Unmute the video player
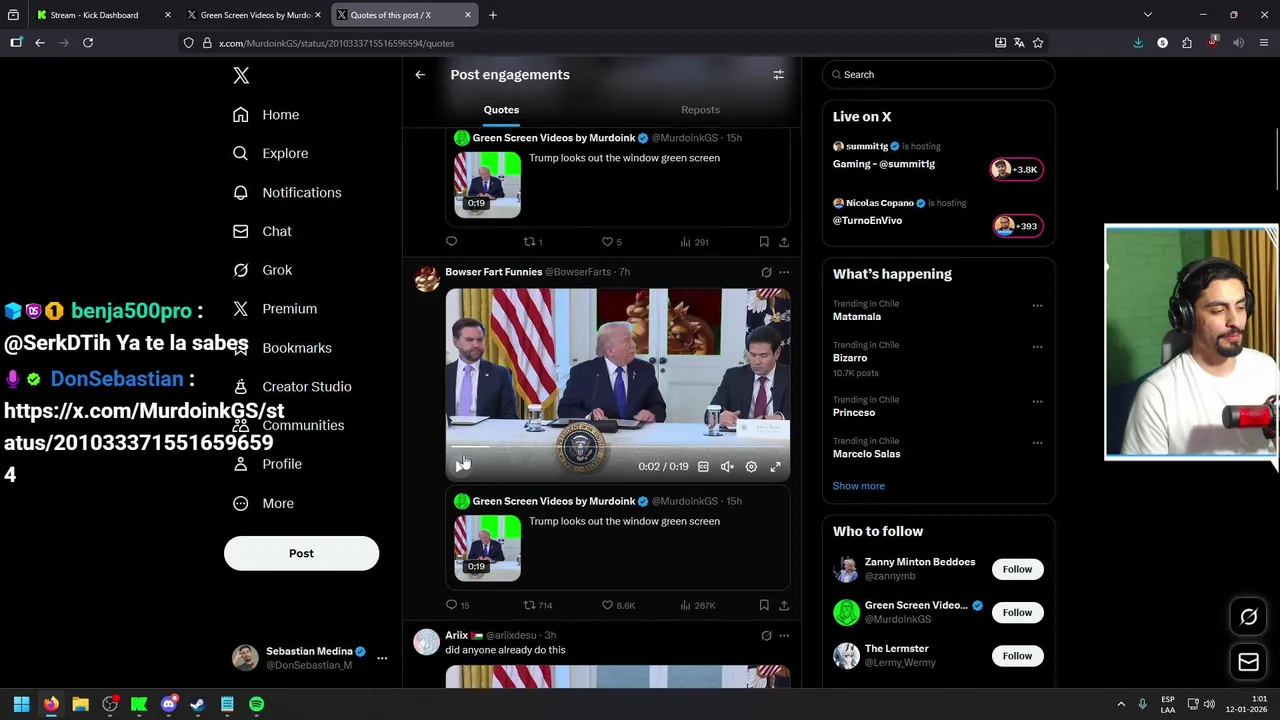The height and width of the screenshot is (720, 1280). coord(727,467)
